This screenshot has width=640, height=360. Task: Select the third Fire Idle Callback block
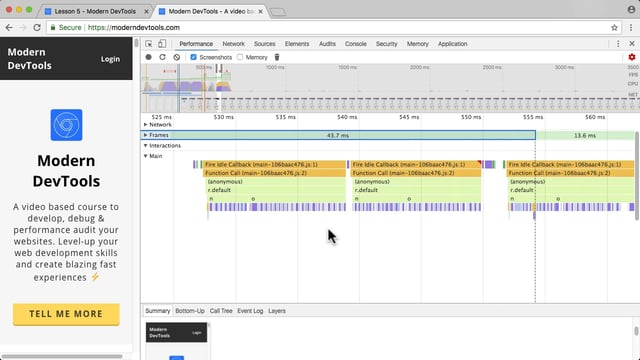pyautogui.click(x=571, y=164)
